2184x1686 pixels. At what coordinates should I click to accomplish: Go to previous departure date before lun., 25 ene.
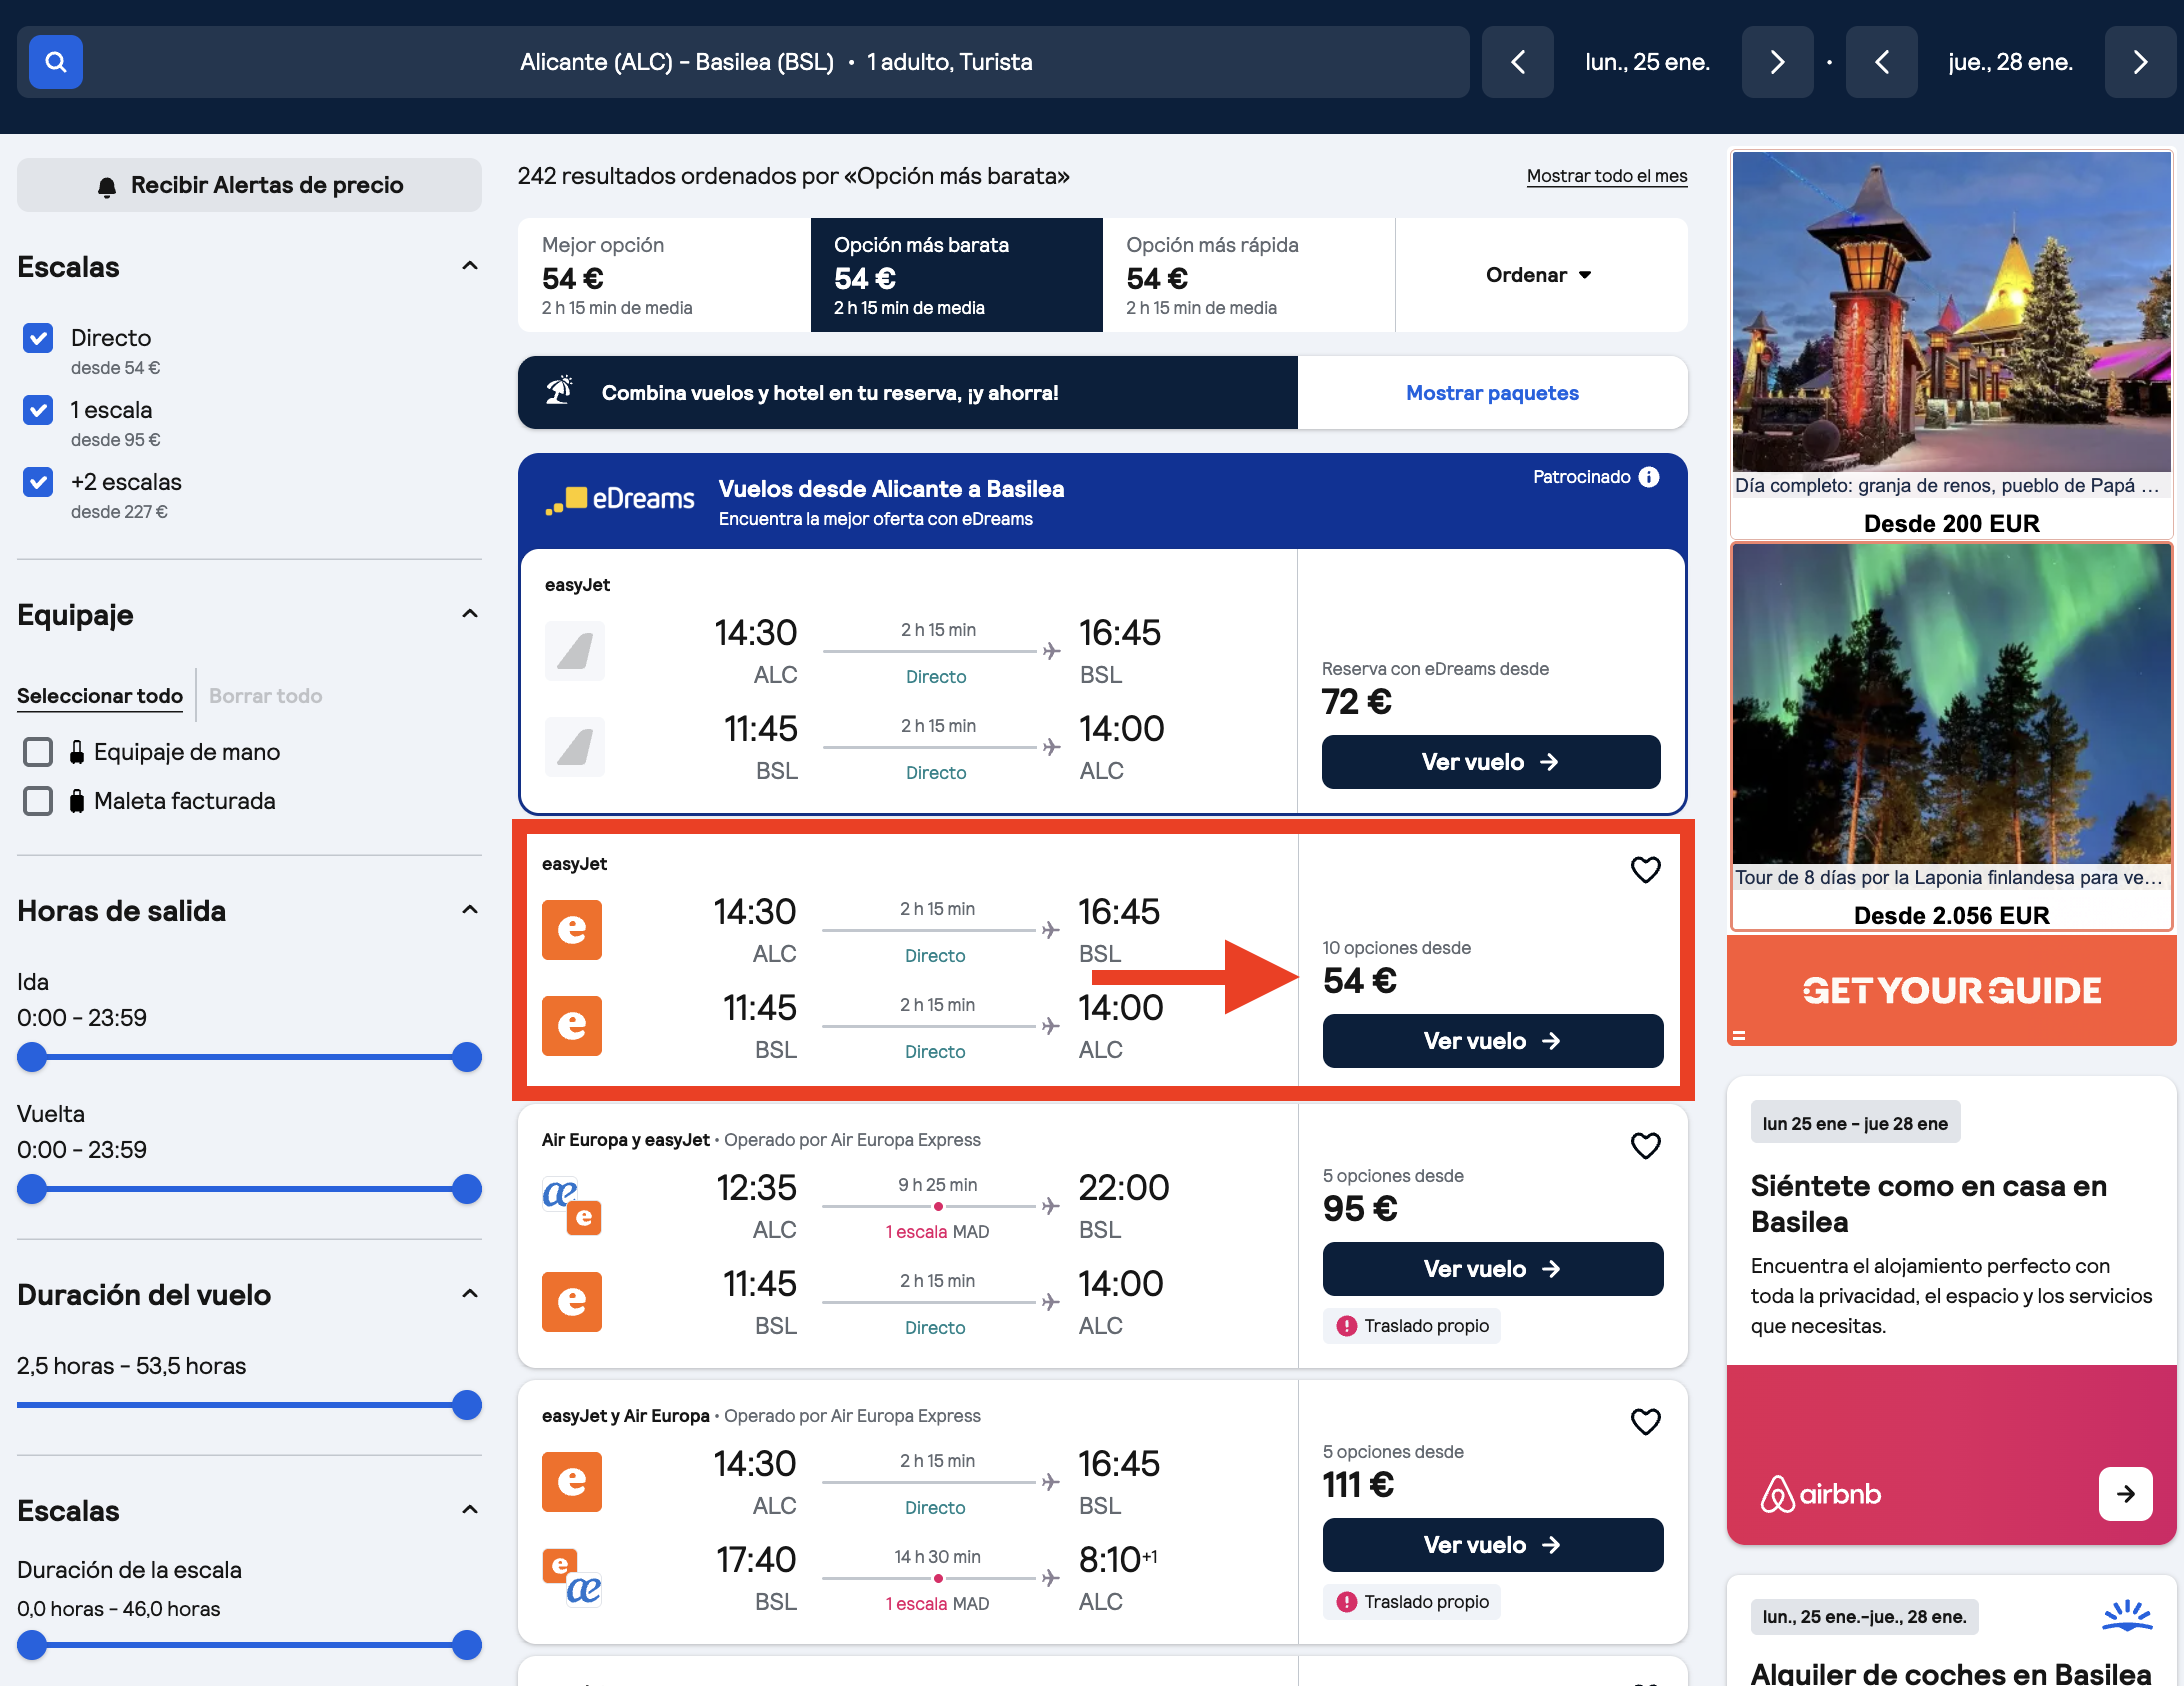1517,62
